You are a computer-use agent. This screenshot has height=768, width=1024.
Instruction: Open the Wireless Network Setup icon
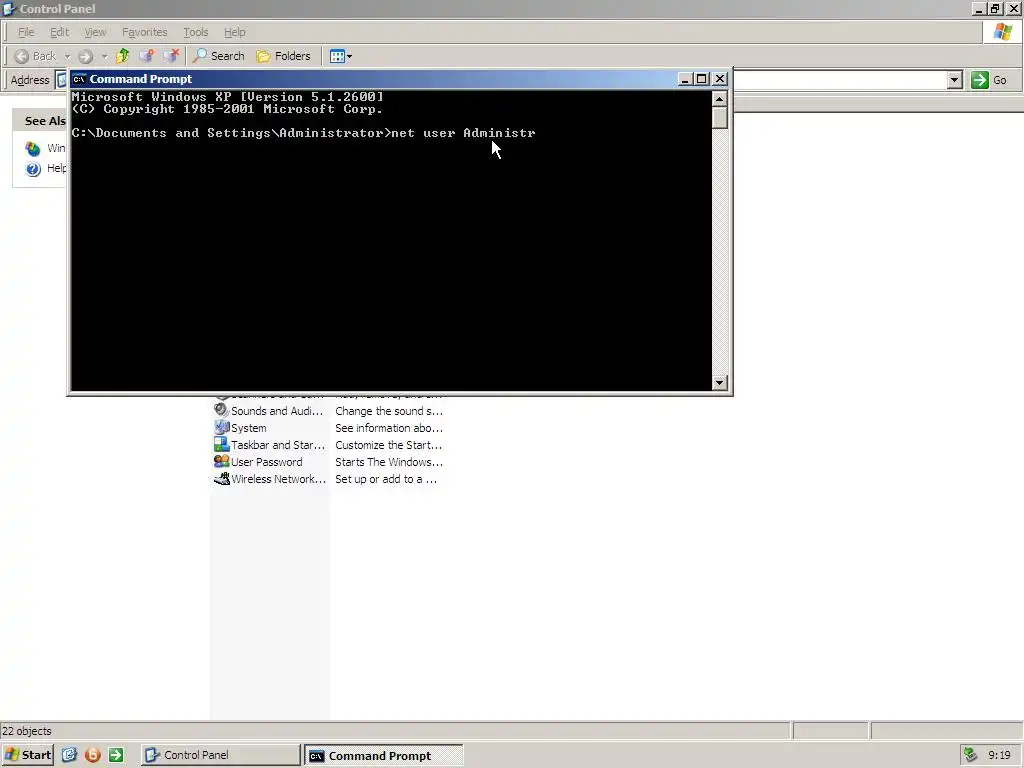pyautogui.click(x=221, y=479)
